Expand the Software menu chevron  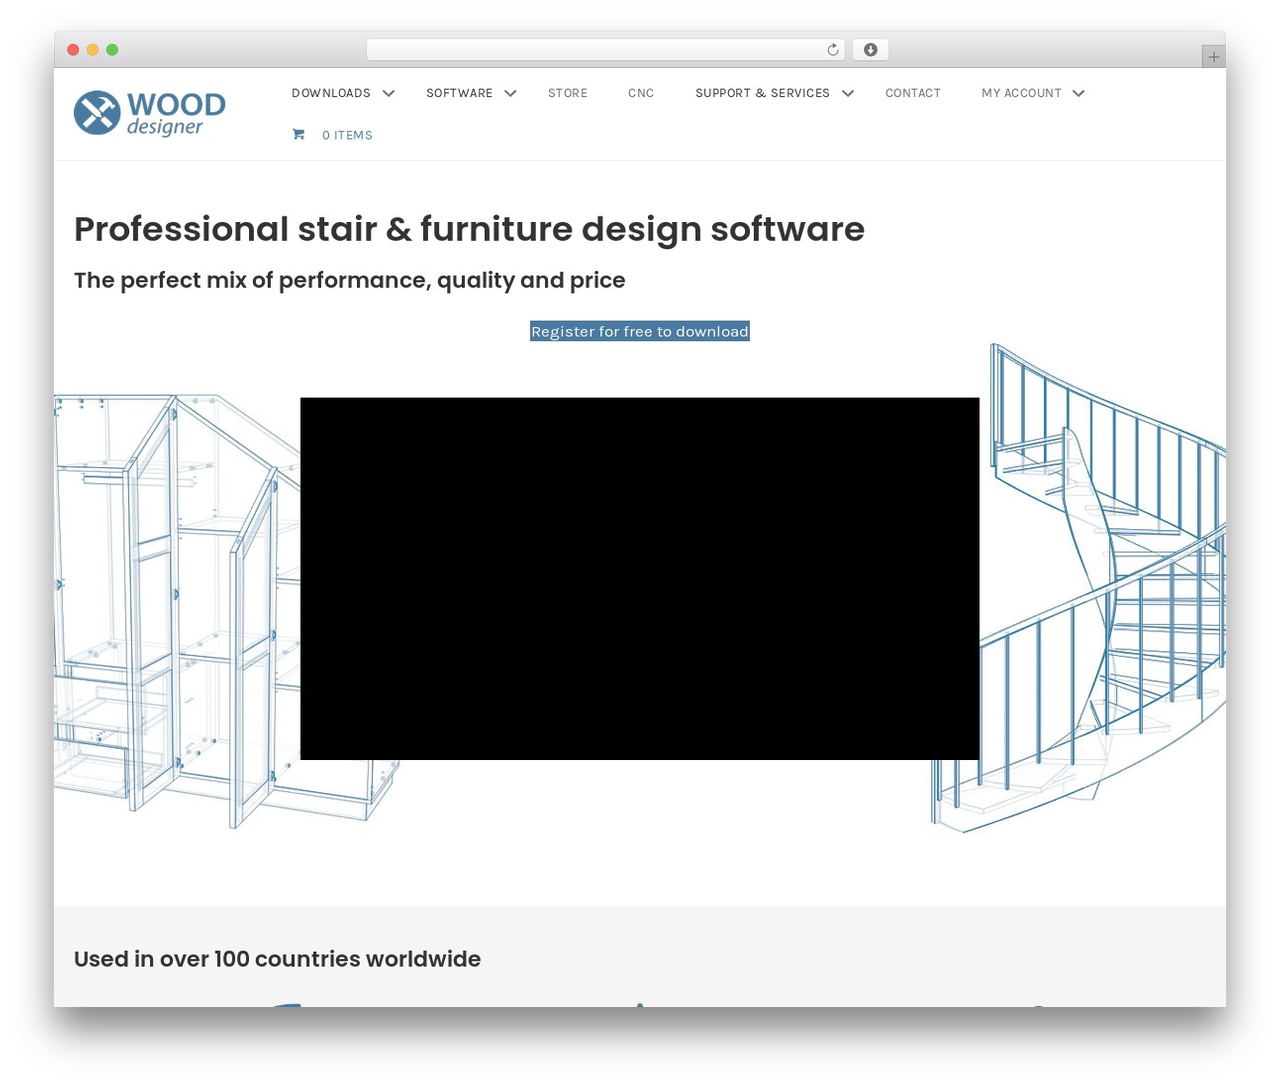pos(510,93)
